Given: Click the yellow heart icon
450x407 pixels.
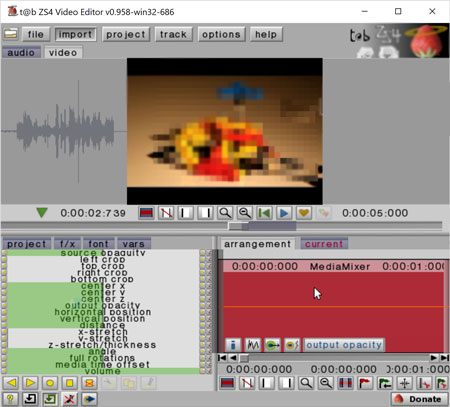Looking at the screenshot, I should click(304, 213).
